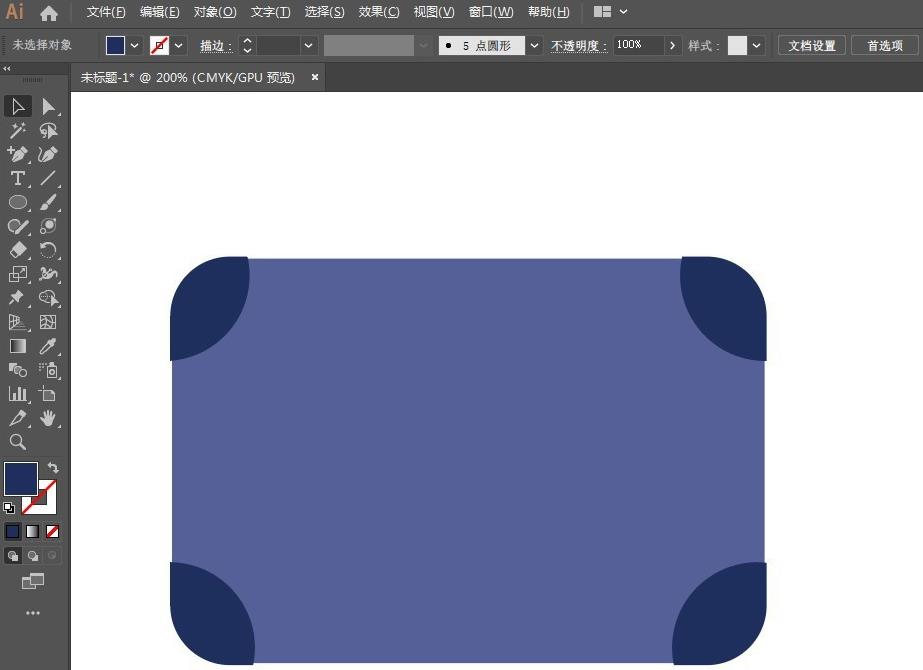Swap fill and stroke colors
Viewport: 923px width, 670px height.
[x=53, y=467]
